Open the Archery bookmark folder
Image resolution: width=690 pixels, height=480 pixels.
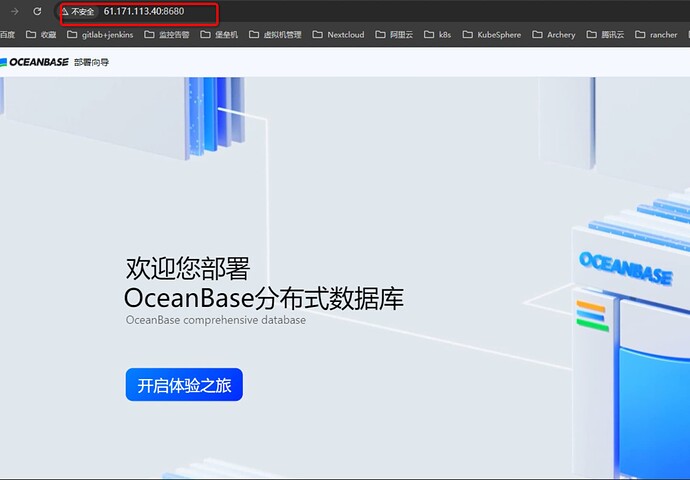click(554, 35)
